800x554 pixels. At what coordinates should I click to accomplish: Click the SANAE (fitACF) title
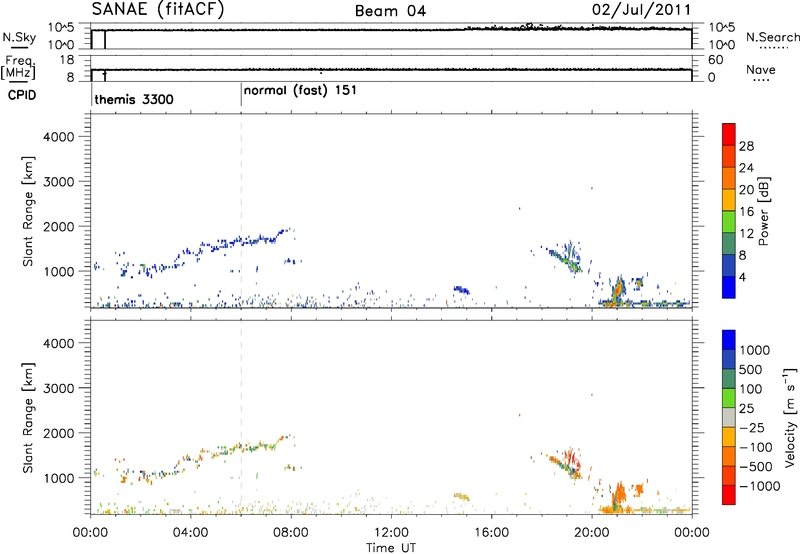pos(158,9)
